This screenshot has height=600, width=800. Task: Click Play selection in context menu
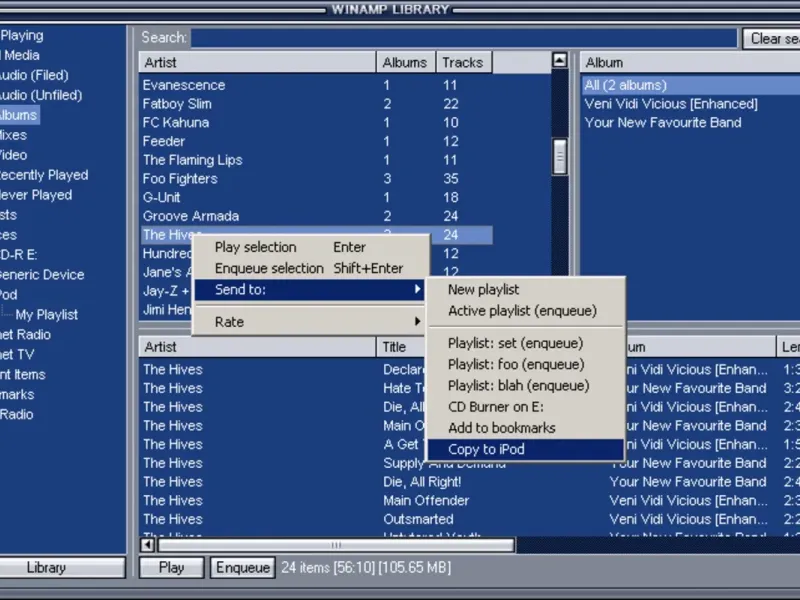pyautogui.click(x=310, y=247)
